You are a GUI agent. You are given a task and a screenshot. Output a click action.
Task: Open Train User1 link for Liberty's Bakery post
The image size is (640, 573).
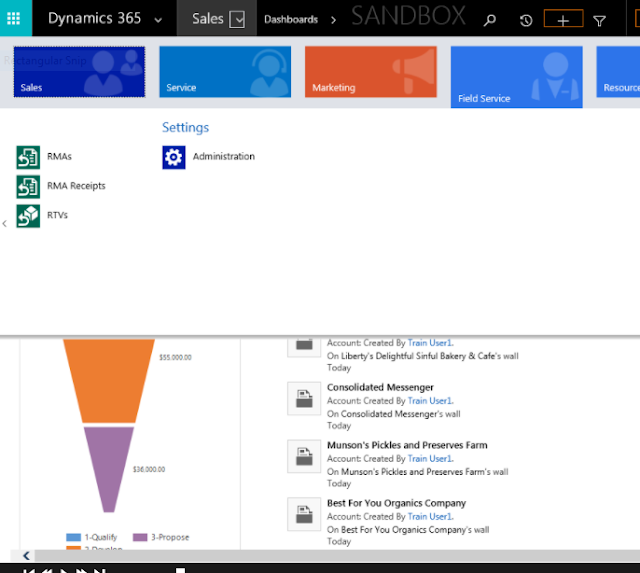[430, 343]
